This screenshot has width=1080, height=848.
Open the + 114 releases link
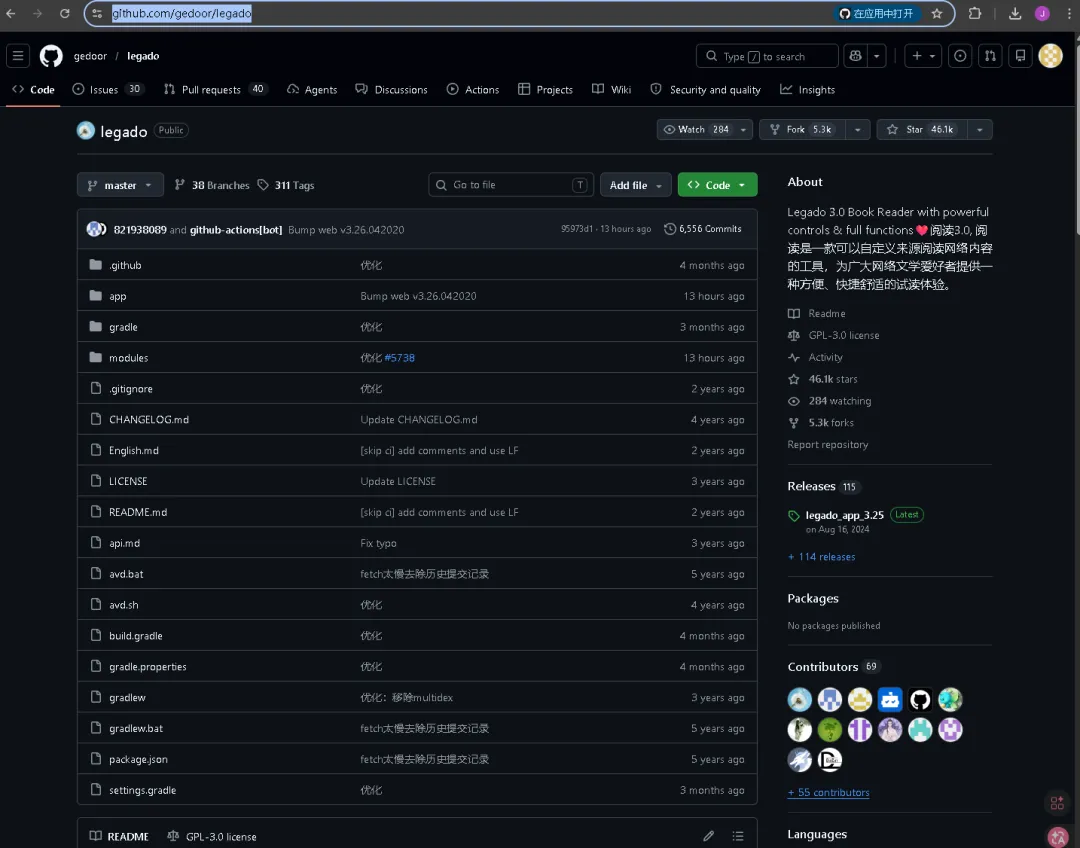(822, 557)
